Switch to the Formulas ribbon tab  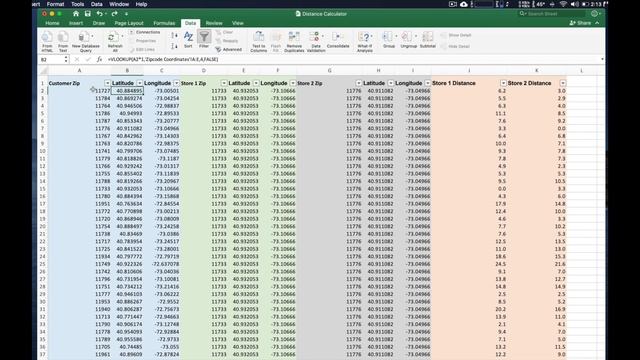pyautogui.click(x=164, y=23)
